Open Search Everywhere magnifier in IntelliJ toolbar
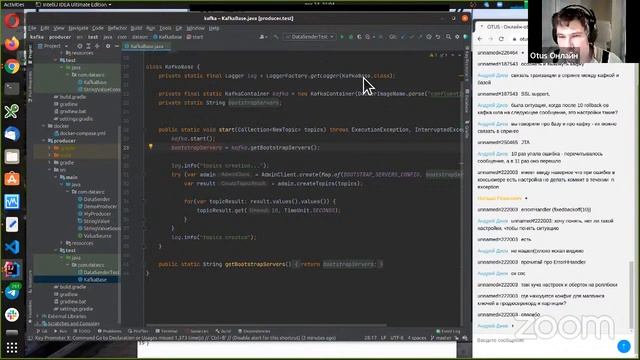This screenshot has width=640, height=360. (448, 37)
